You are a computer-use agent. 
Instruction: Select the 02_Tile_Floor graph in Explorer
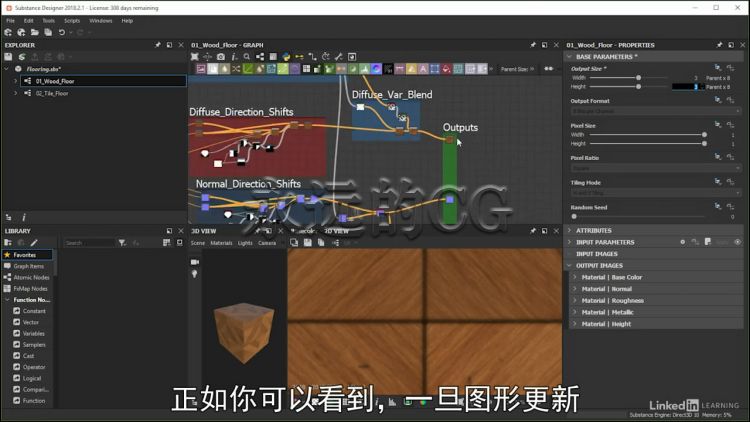(x=52, y=93)
